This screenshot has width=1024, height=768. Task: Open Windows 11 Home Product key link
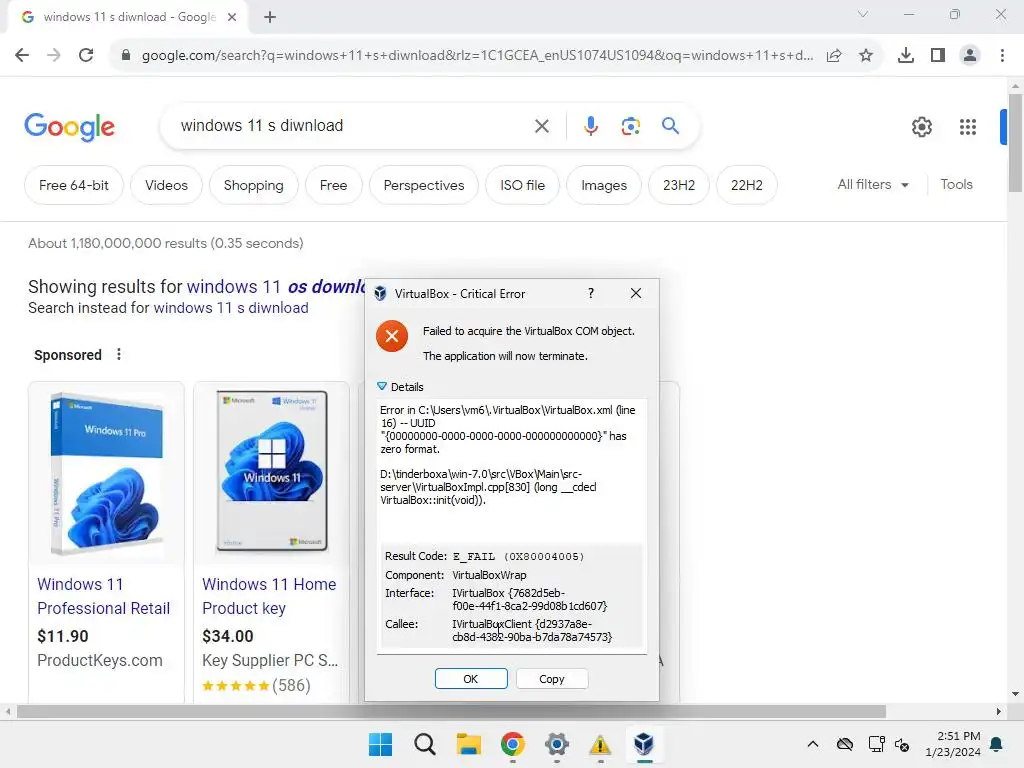(x=268, y=596)
